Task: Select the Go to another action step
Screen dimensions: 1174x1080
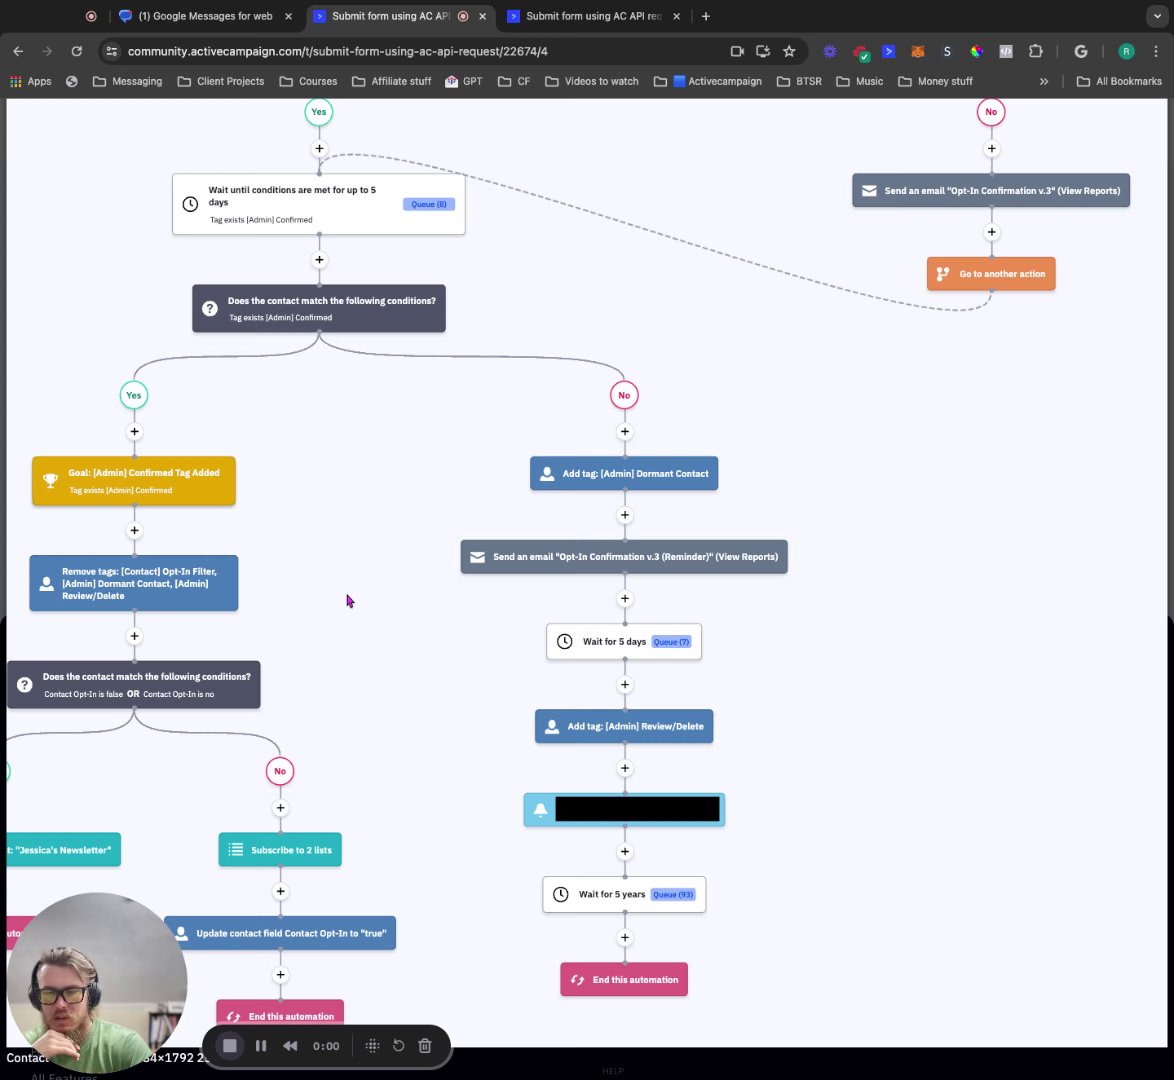Action: (x=991, y=273)
